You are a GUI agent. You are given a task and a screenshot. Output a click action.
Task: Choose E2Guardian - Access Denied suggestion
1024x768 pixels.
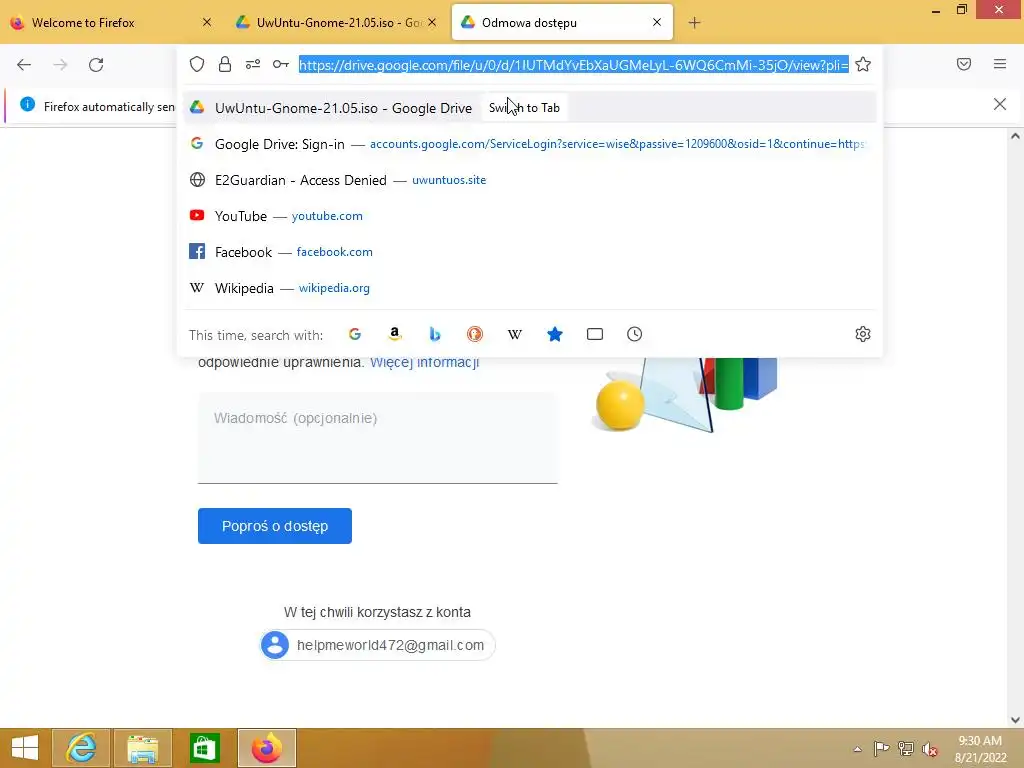click(x=530, y=180)
